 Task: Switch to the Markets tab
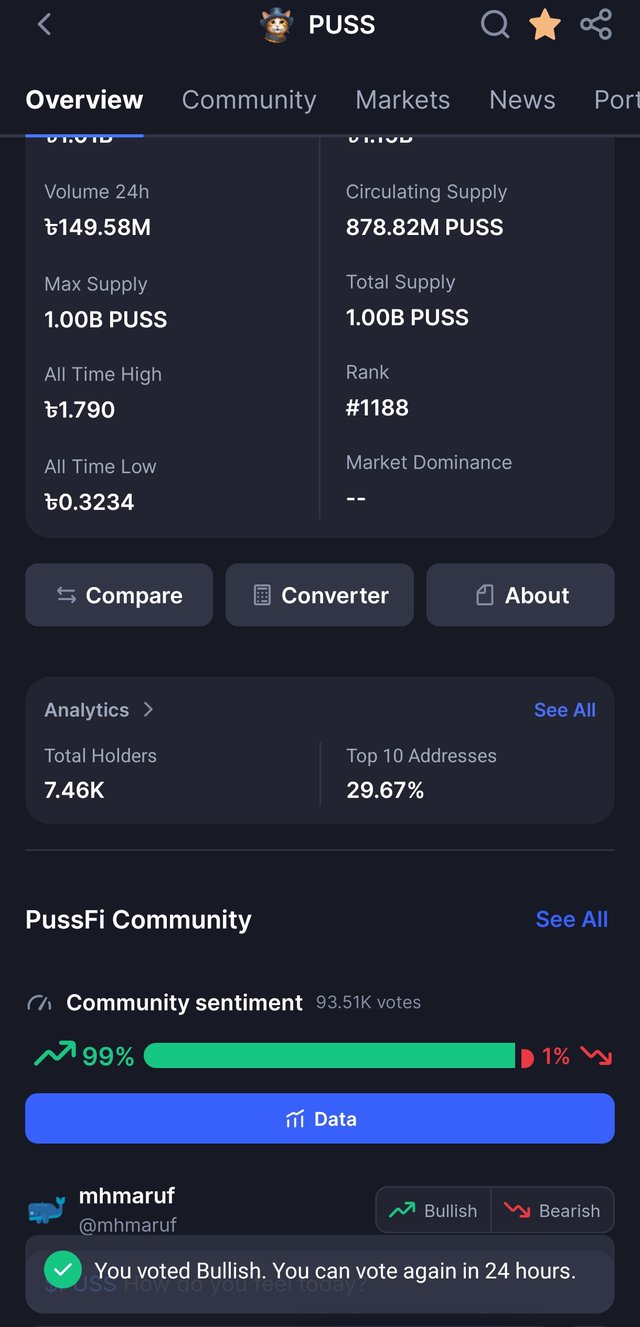click(403, 100)
